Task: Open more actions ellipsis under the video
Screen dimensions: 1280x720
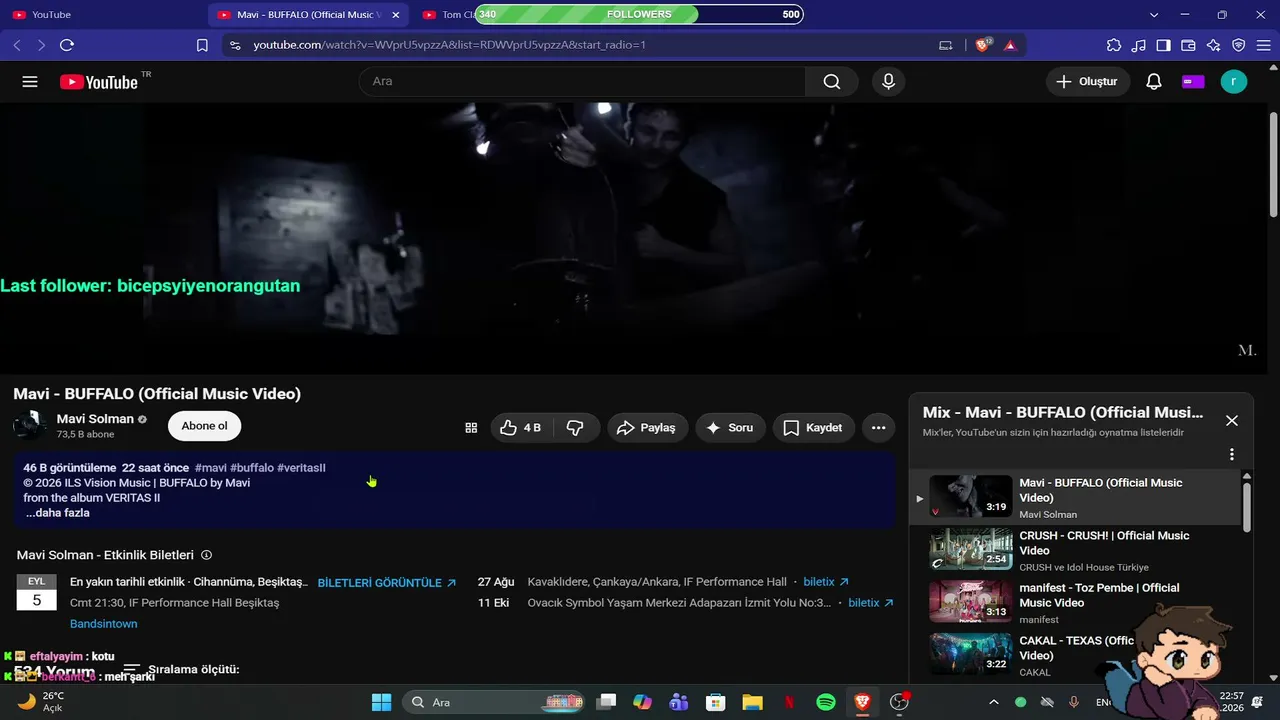Action: click(x=879, y=428)
